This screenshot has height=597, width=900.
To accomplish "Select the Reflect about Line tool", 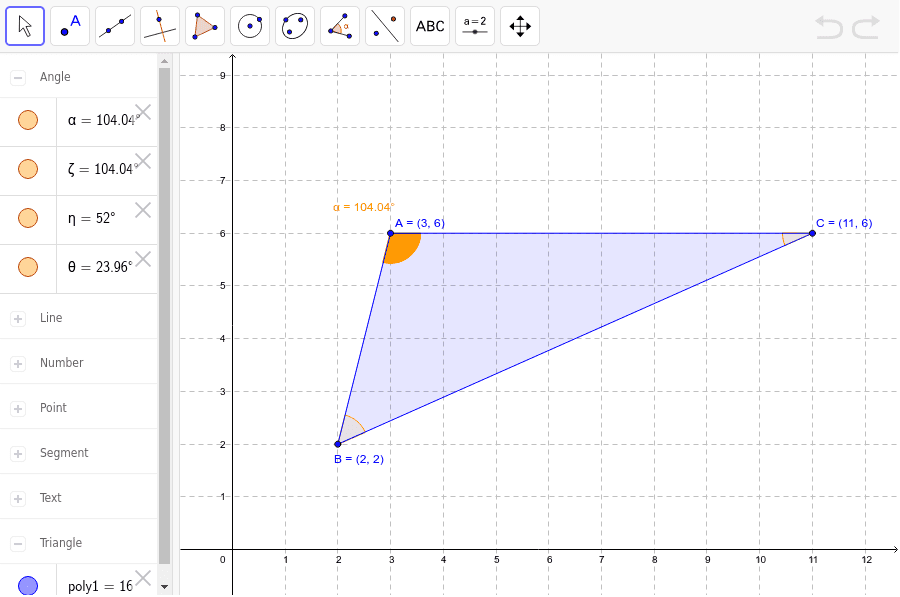I will point(385,26).
